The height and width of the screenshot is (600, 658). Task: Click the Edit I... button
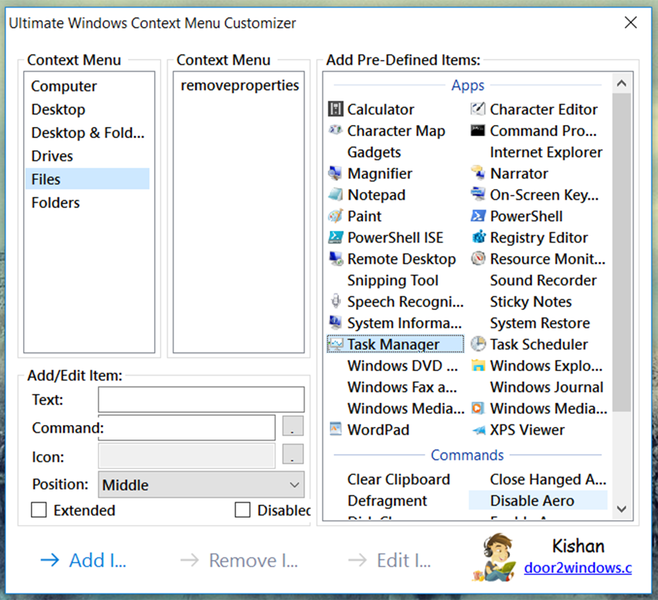pyautogui.click(x=389, y=560)
